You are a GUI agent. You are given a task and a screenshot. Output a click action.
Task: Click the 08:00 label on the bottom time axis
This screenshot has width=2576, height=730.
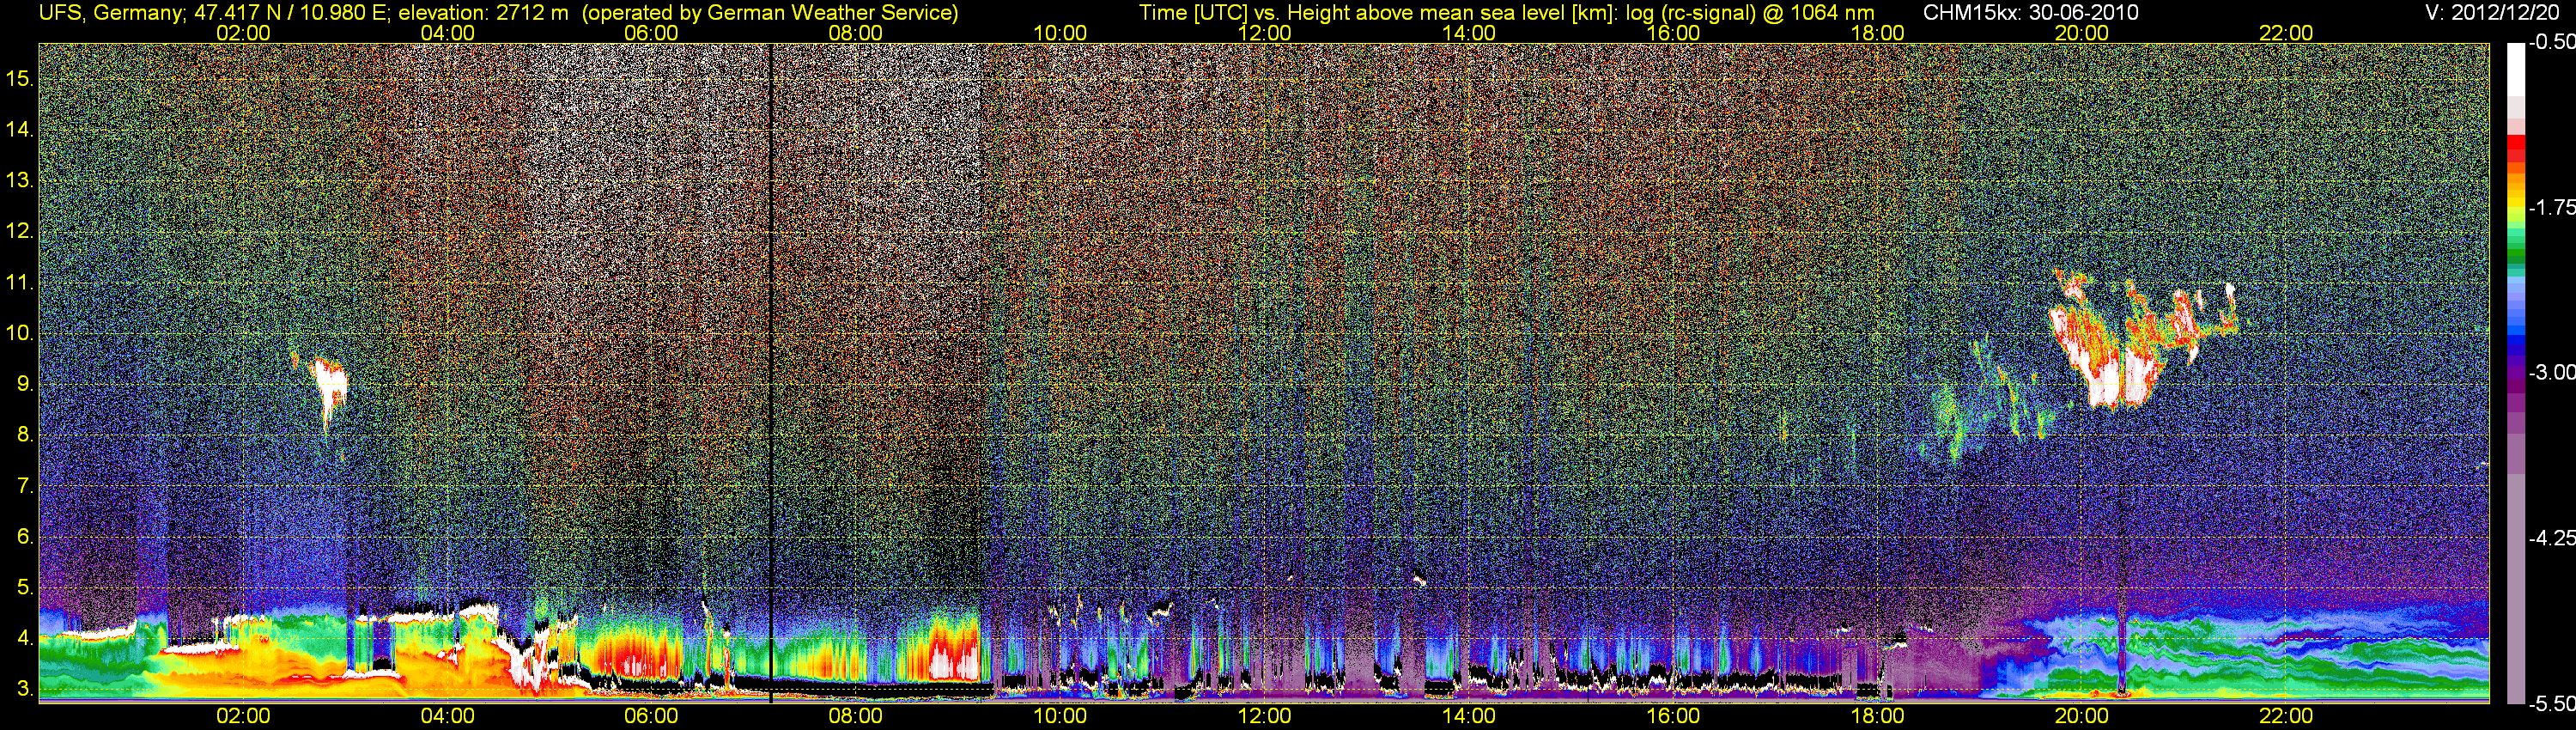point(856,716)
